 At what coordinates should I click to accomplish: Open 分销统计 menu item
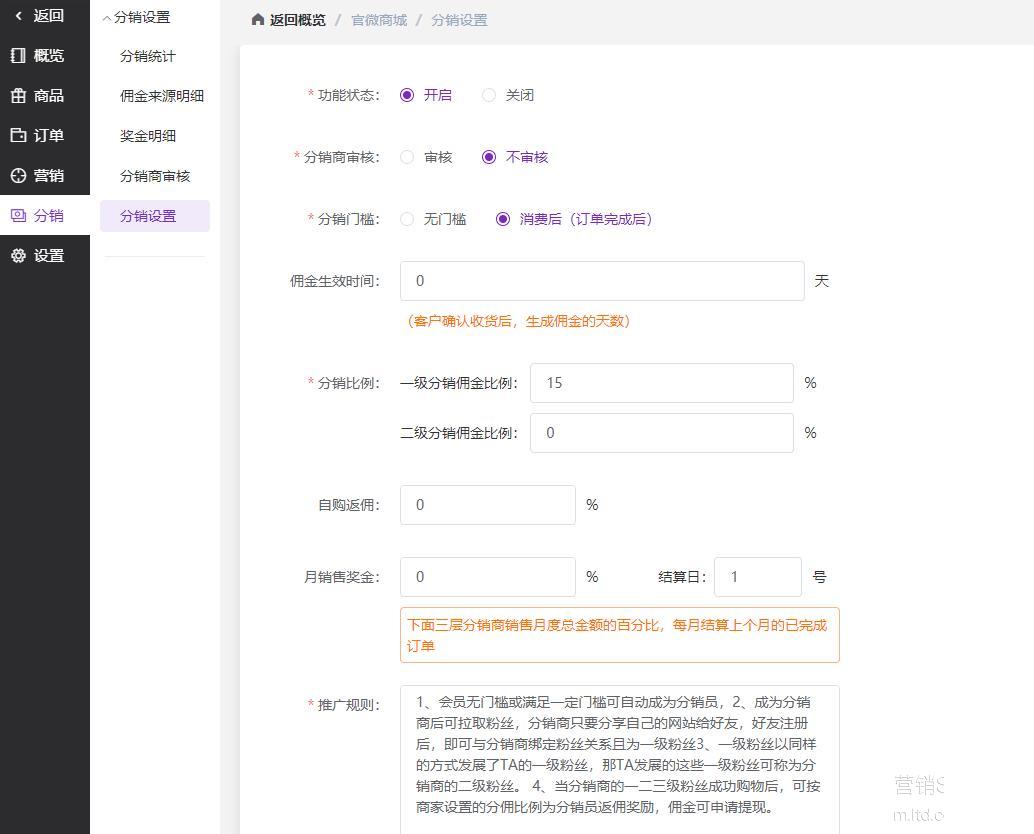(148, 56)
